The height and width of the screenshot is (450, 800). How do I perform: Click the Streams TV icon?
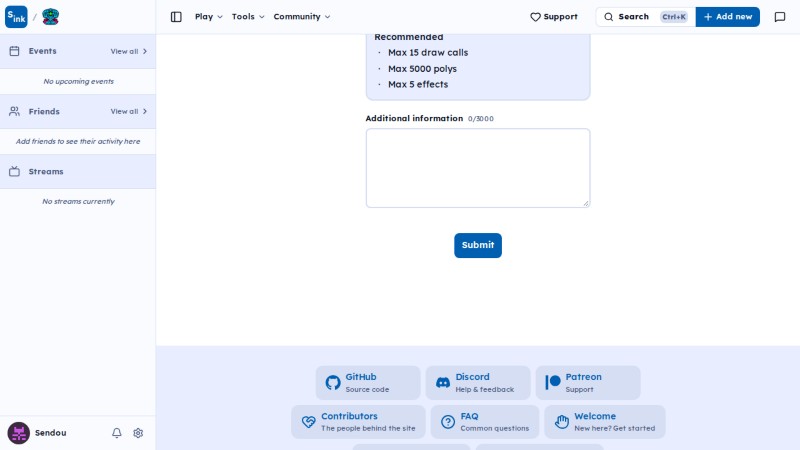point(14,171)
